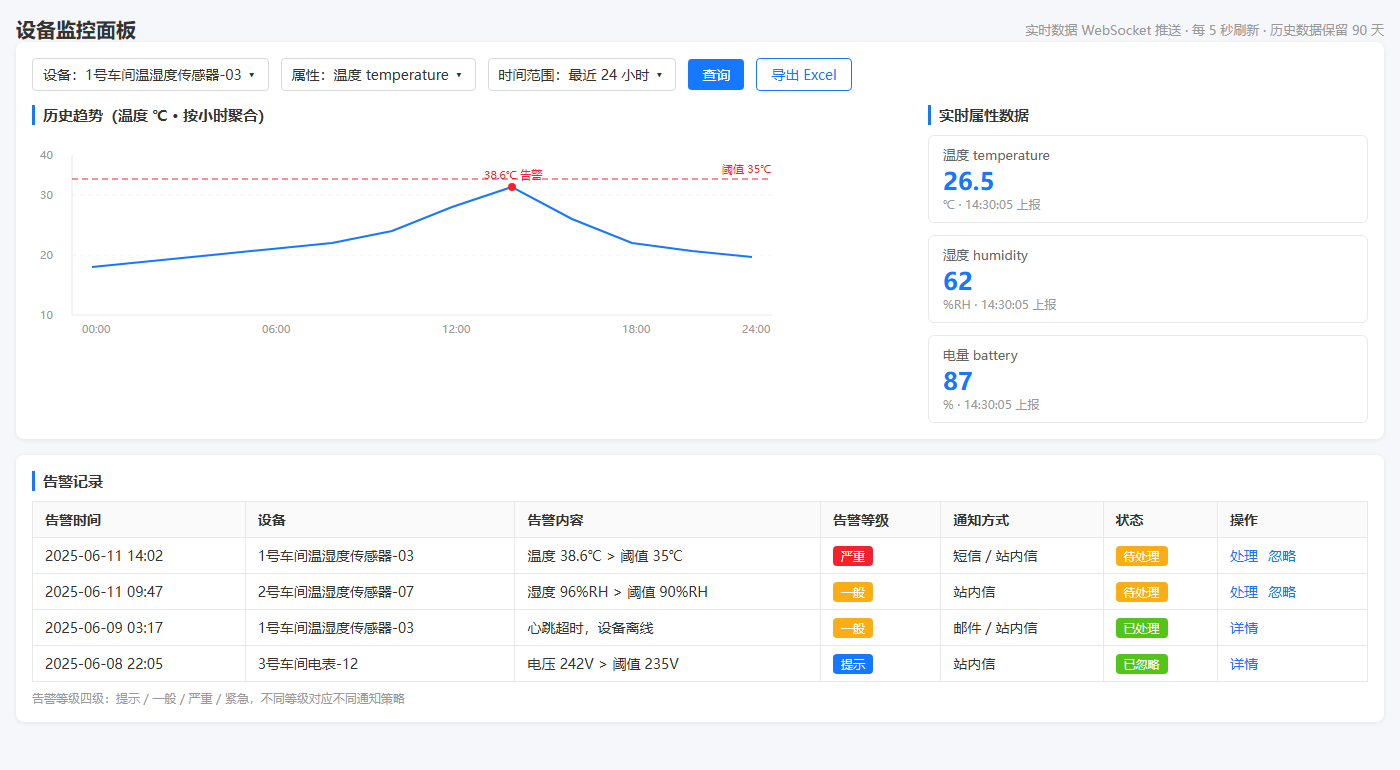The width and height of the screenshot is (1400, 770).
Task: Click the timestamp 2025-06-09 03:17
Action: pyautogui.click(x=104, y=628)
